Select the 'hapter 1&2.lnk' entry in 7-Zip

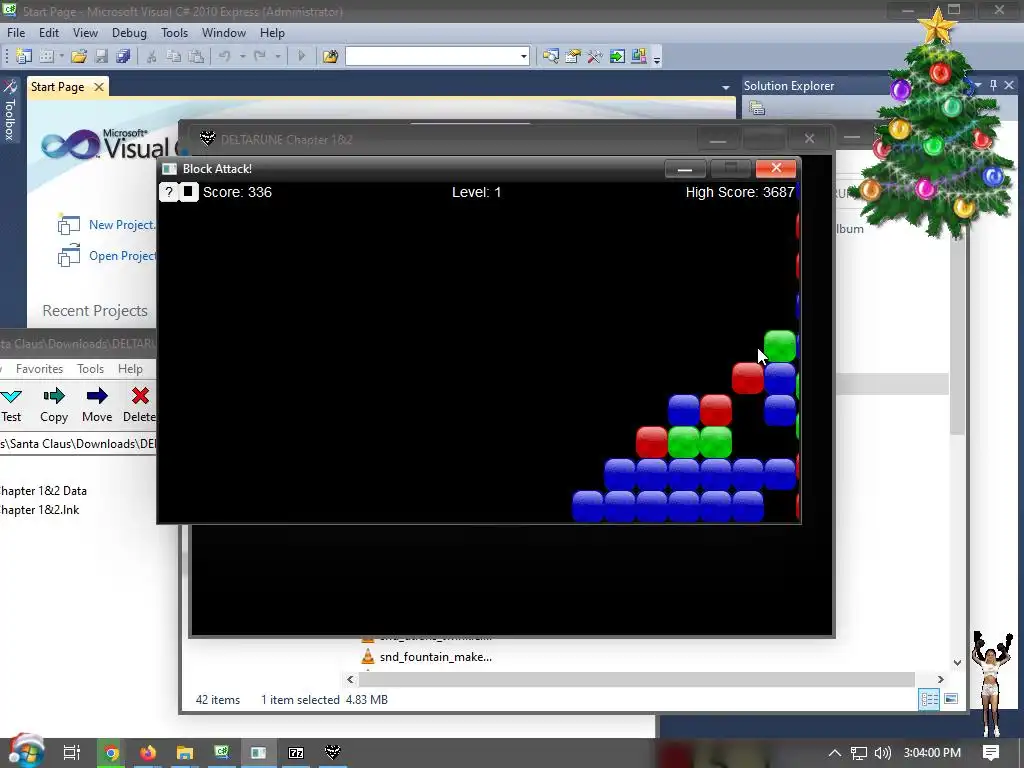coord(40,510)
